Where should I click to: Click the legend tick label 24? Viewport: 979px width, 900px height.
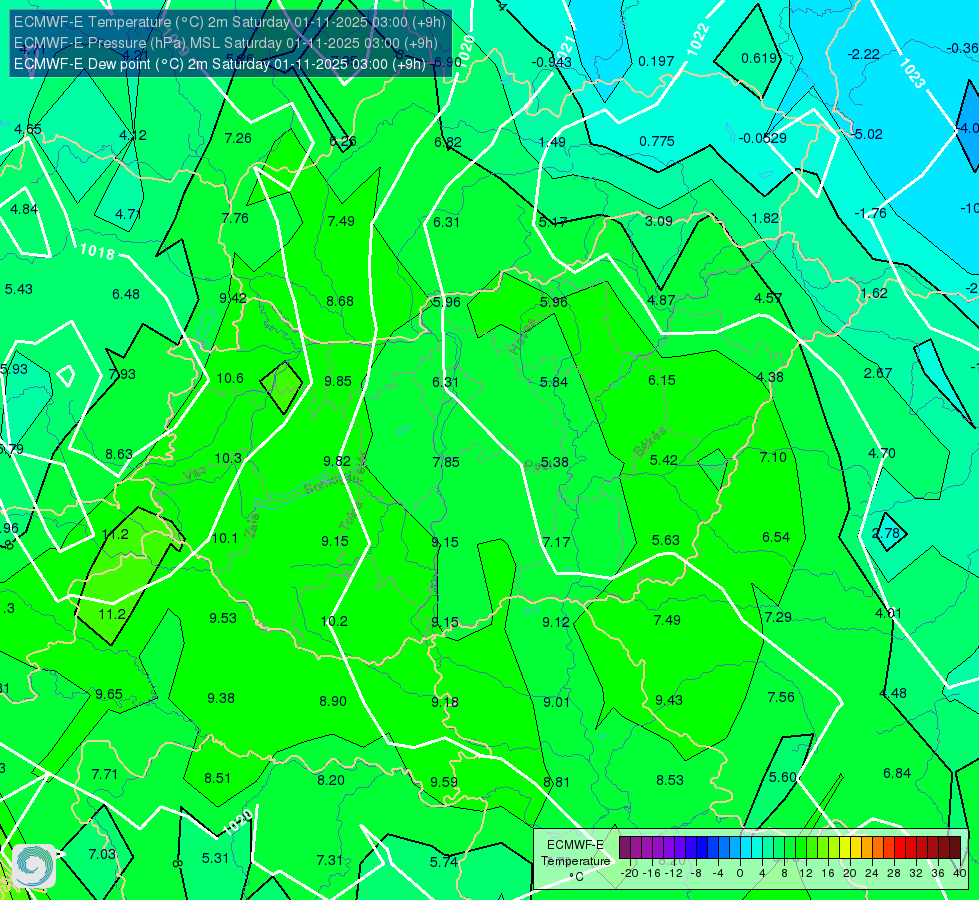[872, 873]
